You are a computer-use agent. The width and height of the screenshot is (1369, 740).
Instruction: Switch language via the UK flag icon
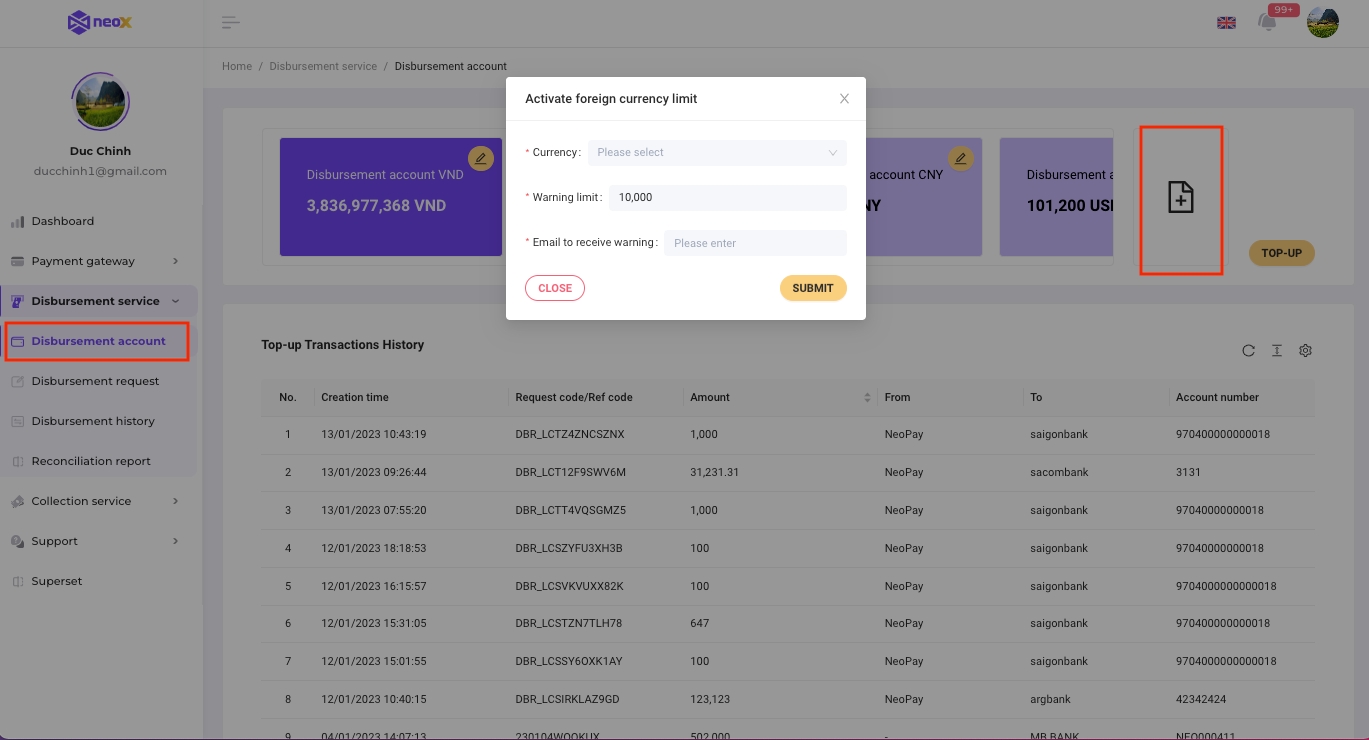(x=1226, y=23)
